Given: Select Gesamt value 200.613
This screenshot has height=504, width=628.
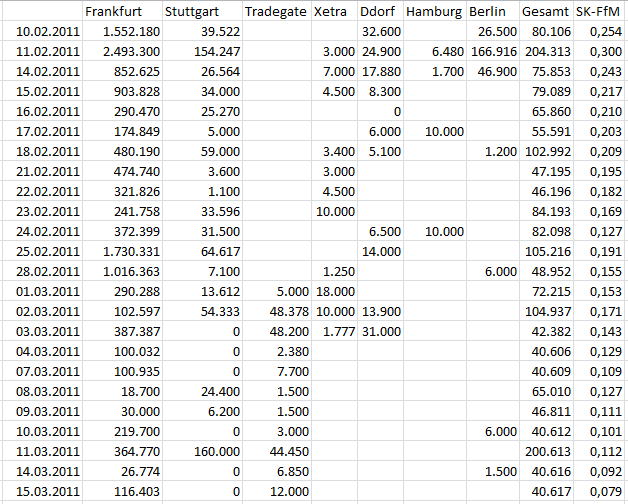Looking at the screenshot, I should click(546, 452).
